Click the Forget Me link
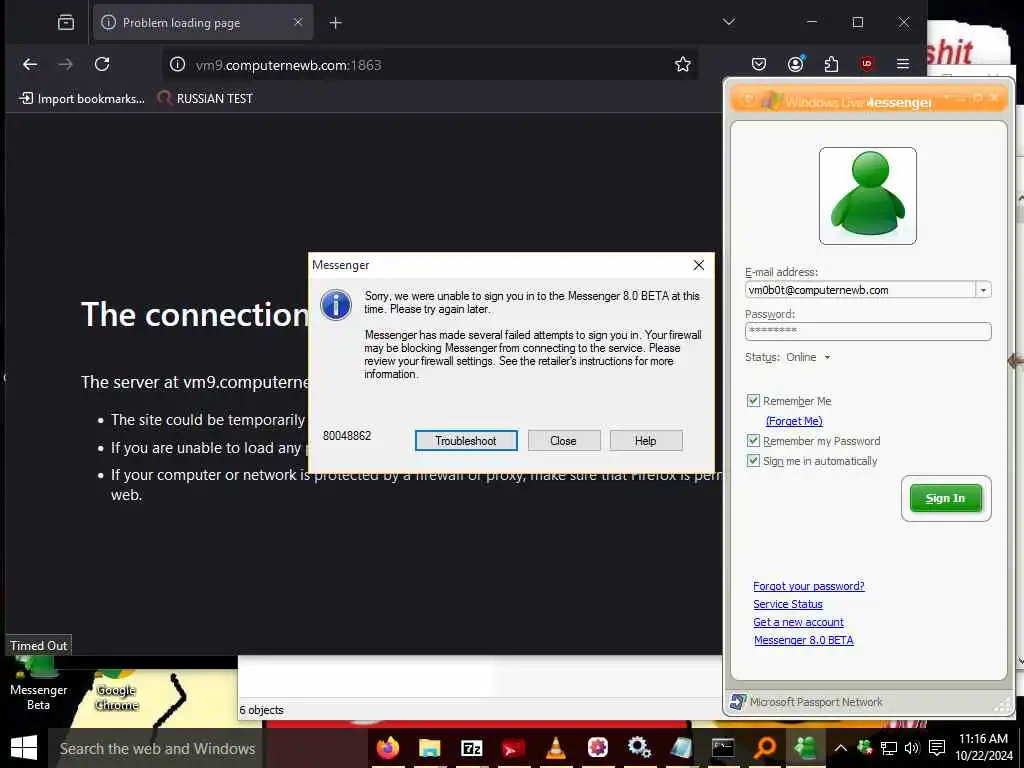This screenshot has width=1024, height=768. pos(794,421)
